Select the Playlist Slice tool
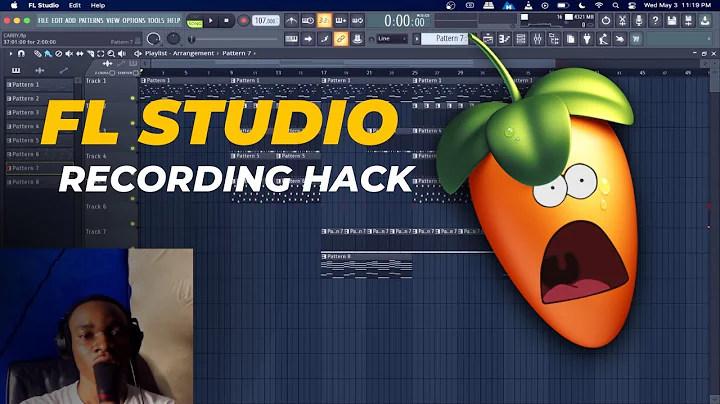The image size is (720, 404). click(x=90, y=54)
